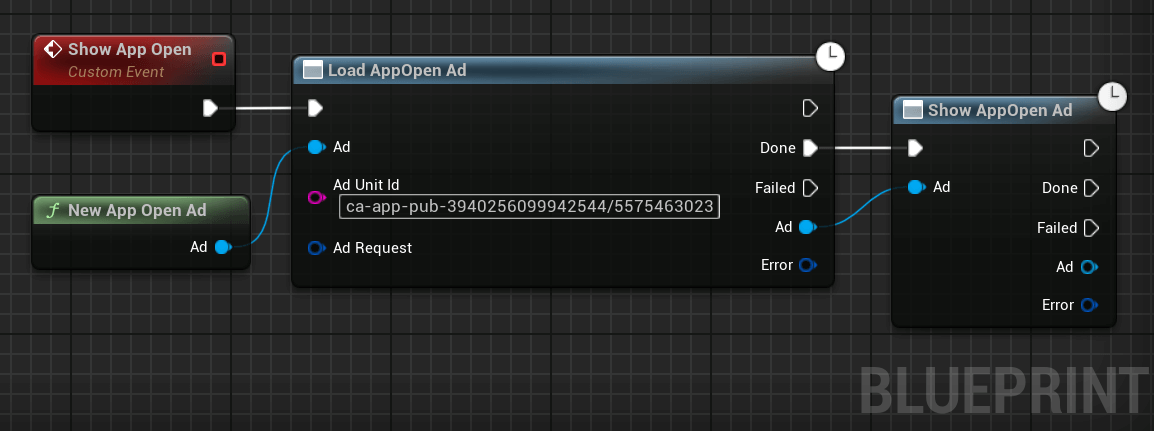1154x431 pixels.
Task: Click the Show App Open event output exec pin
Action: [210, 109]
